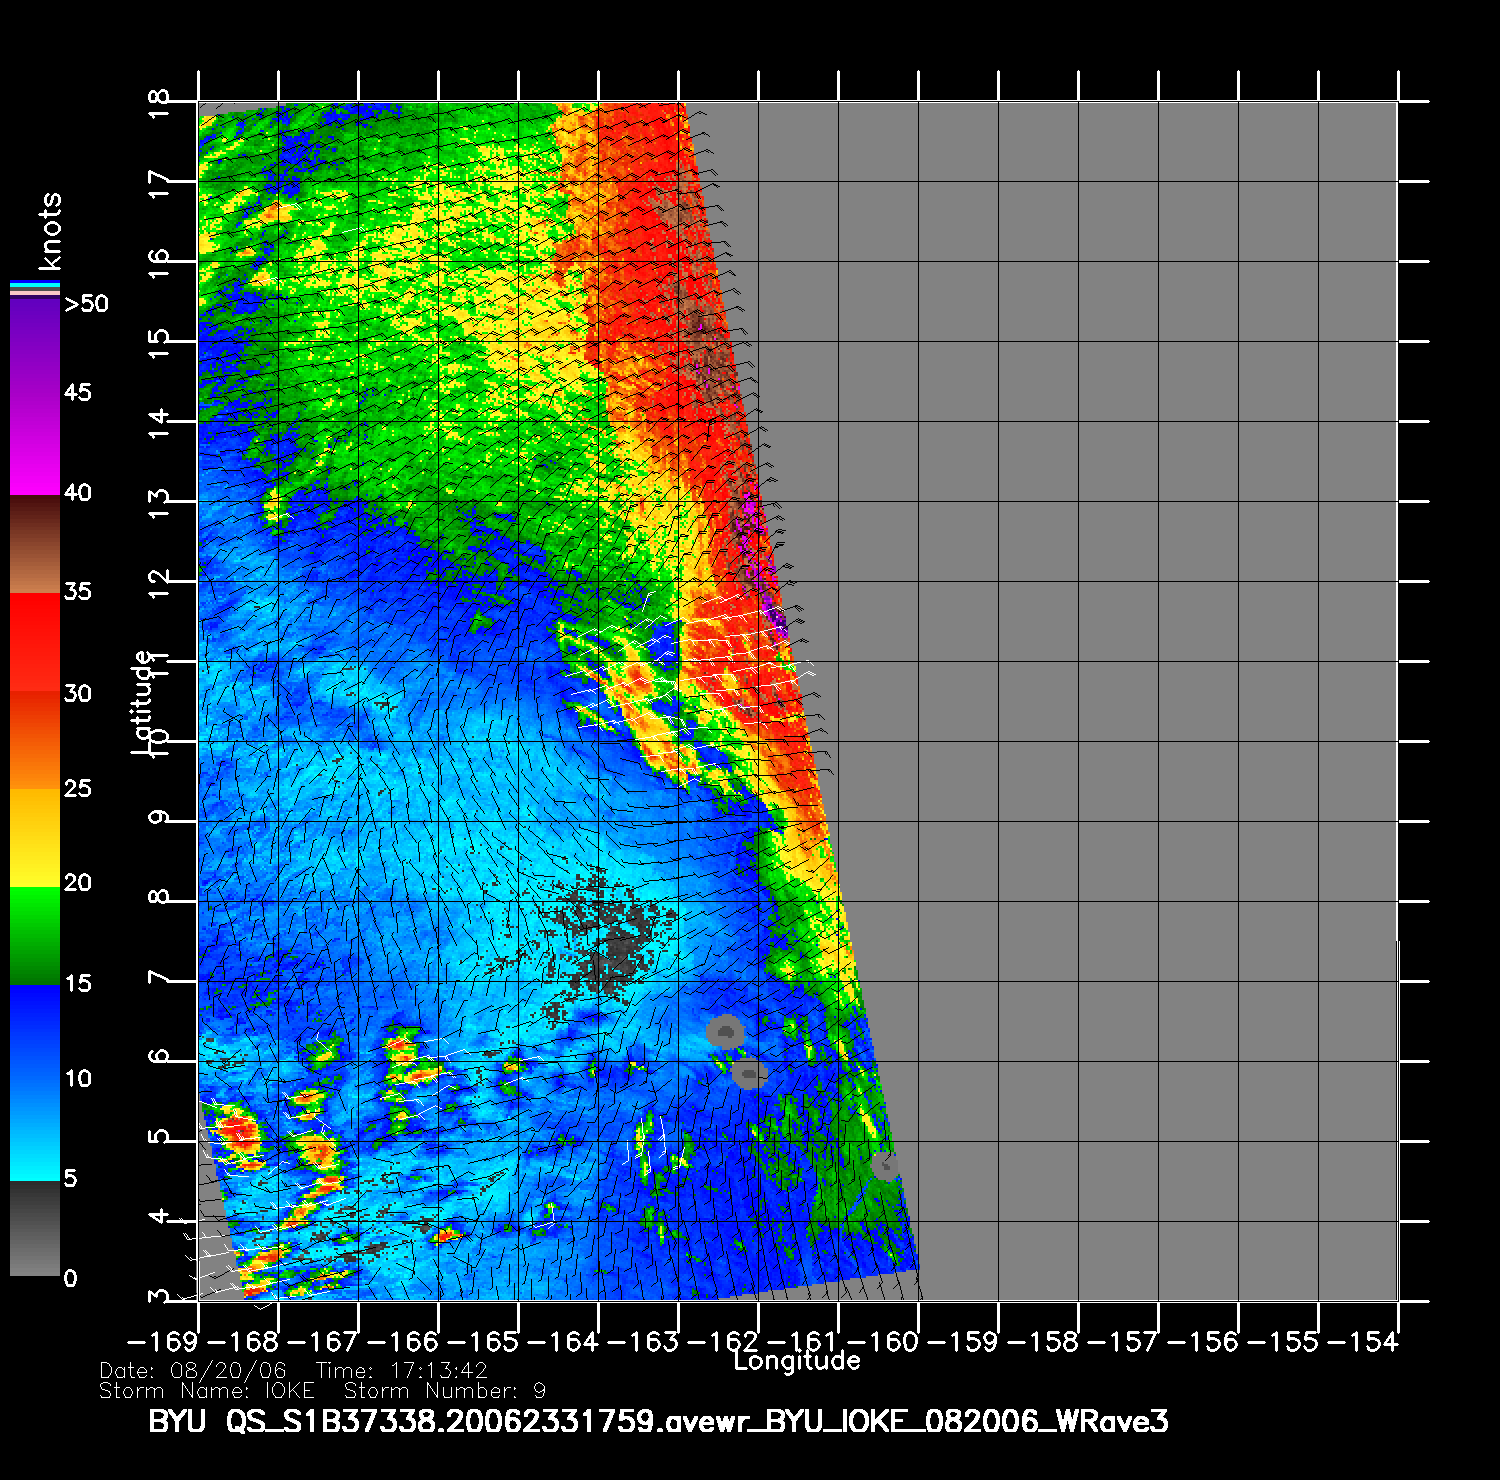Select the gray 0-5 knots legend band
The image size is (1500, 1480).
point(35,1228)
